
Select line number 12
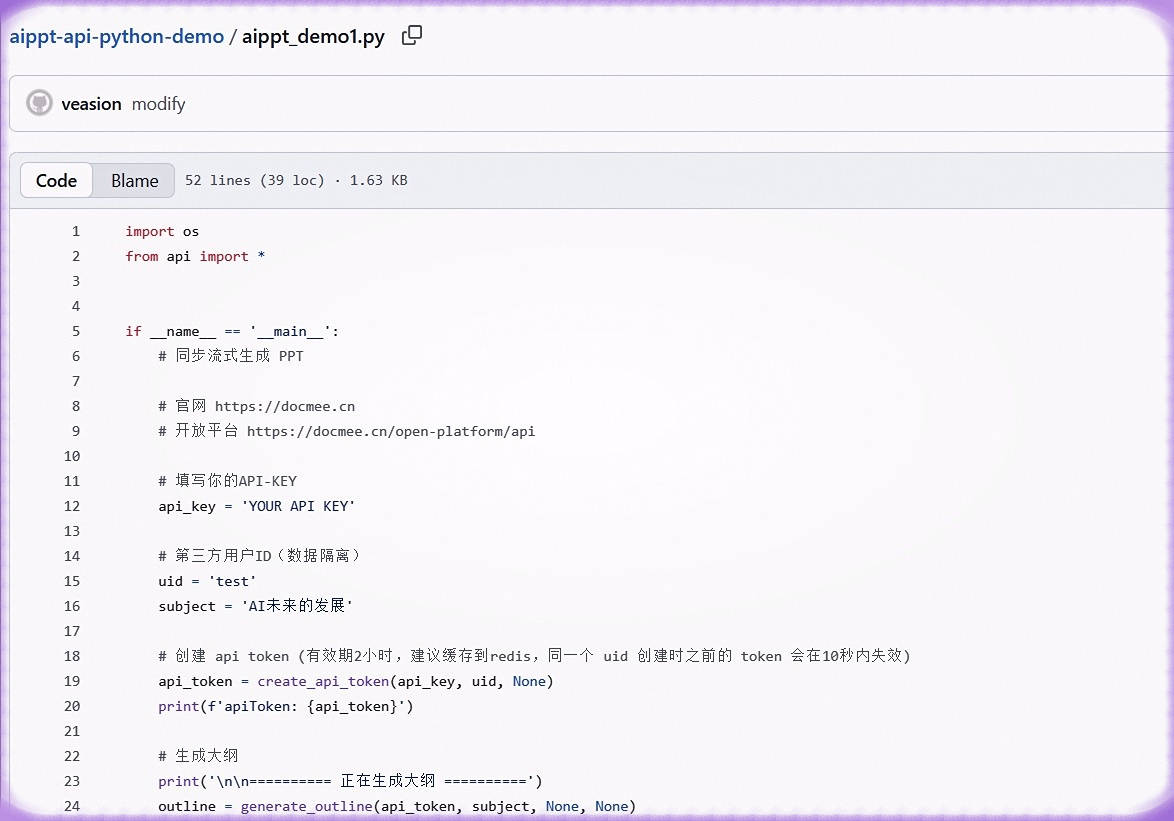click(x=72, y=506)
